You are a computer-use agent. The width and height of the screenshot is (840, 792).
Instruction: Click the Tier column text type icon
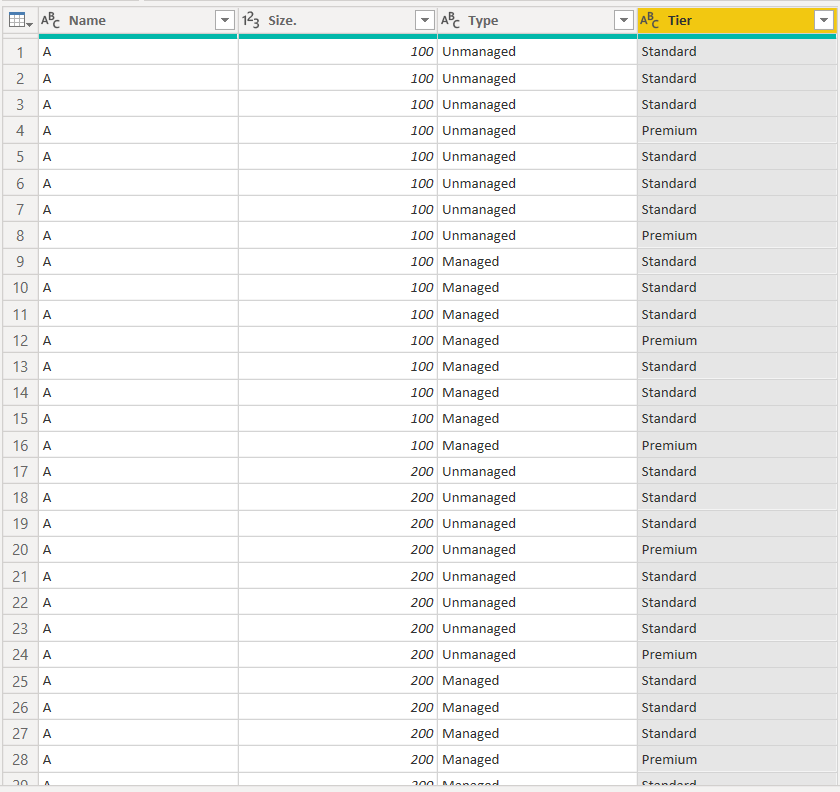click(x=649, y=20)
